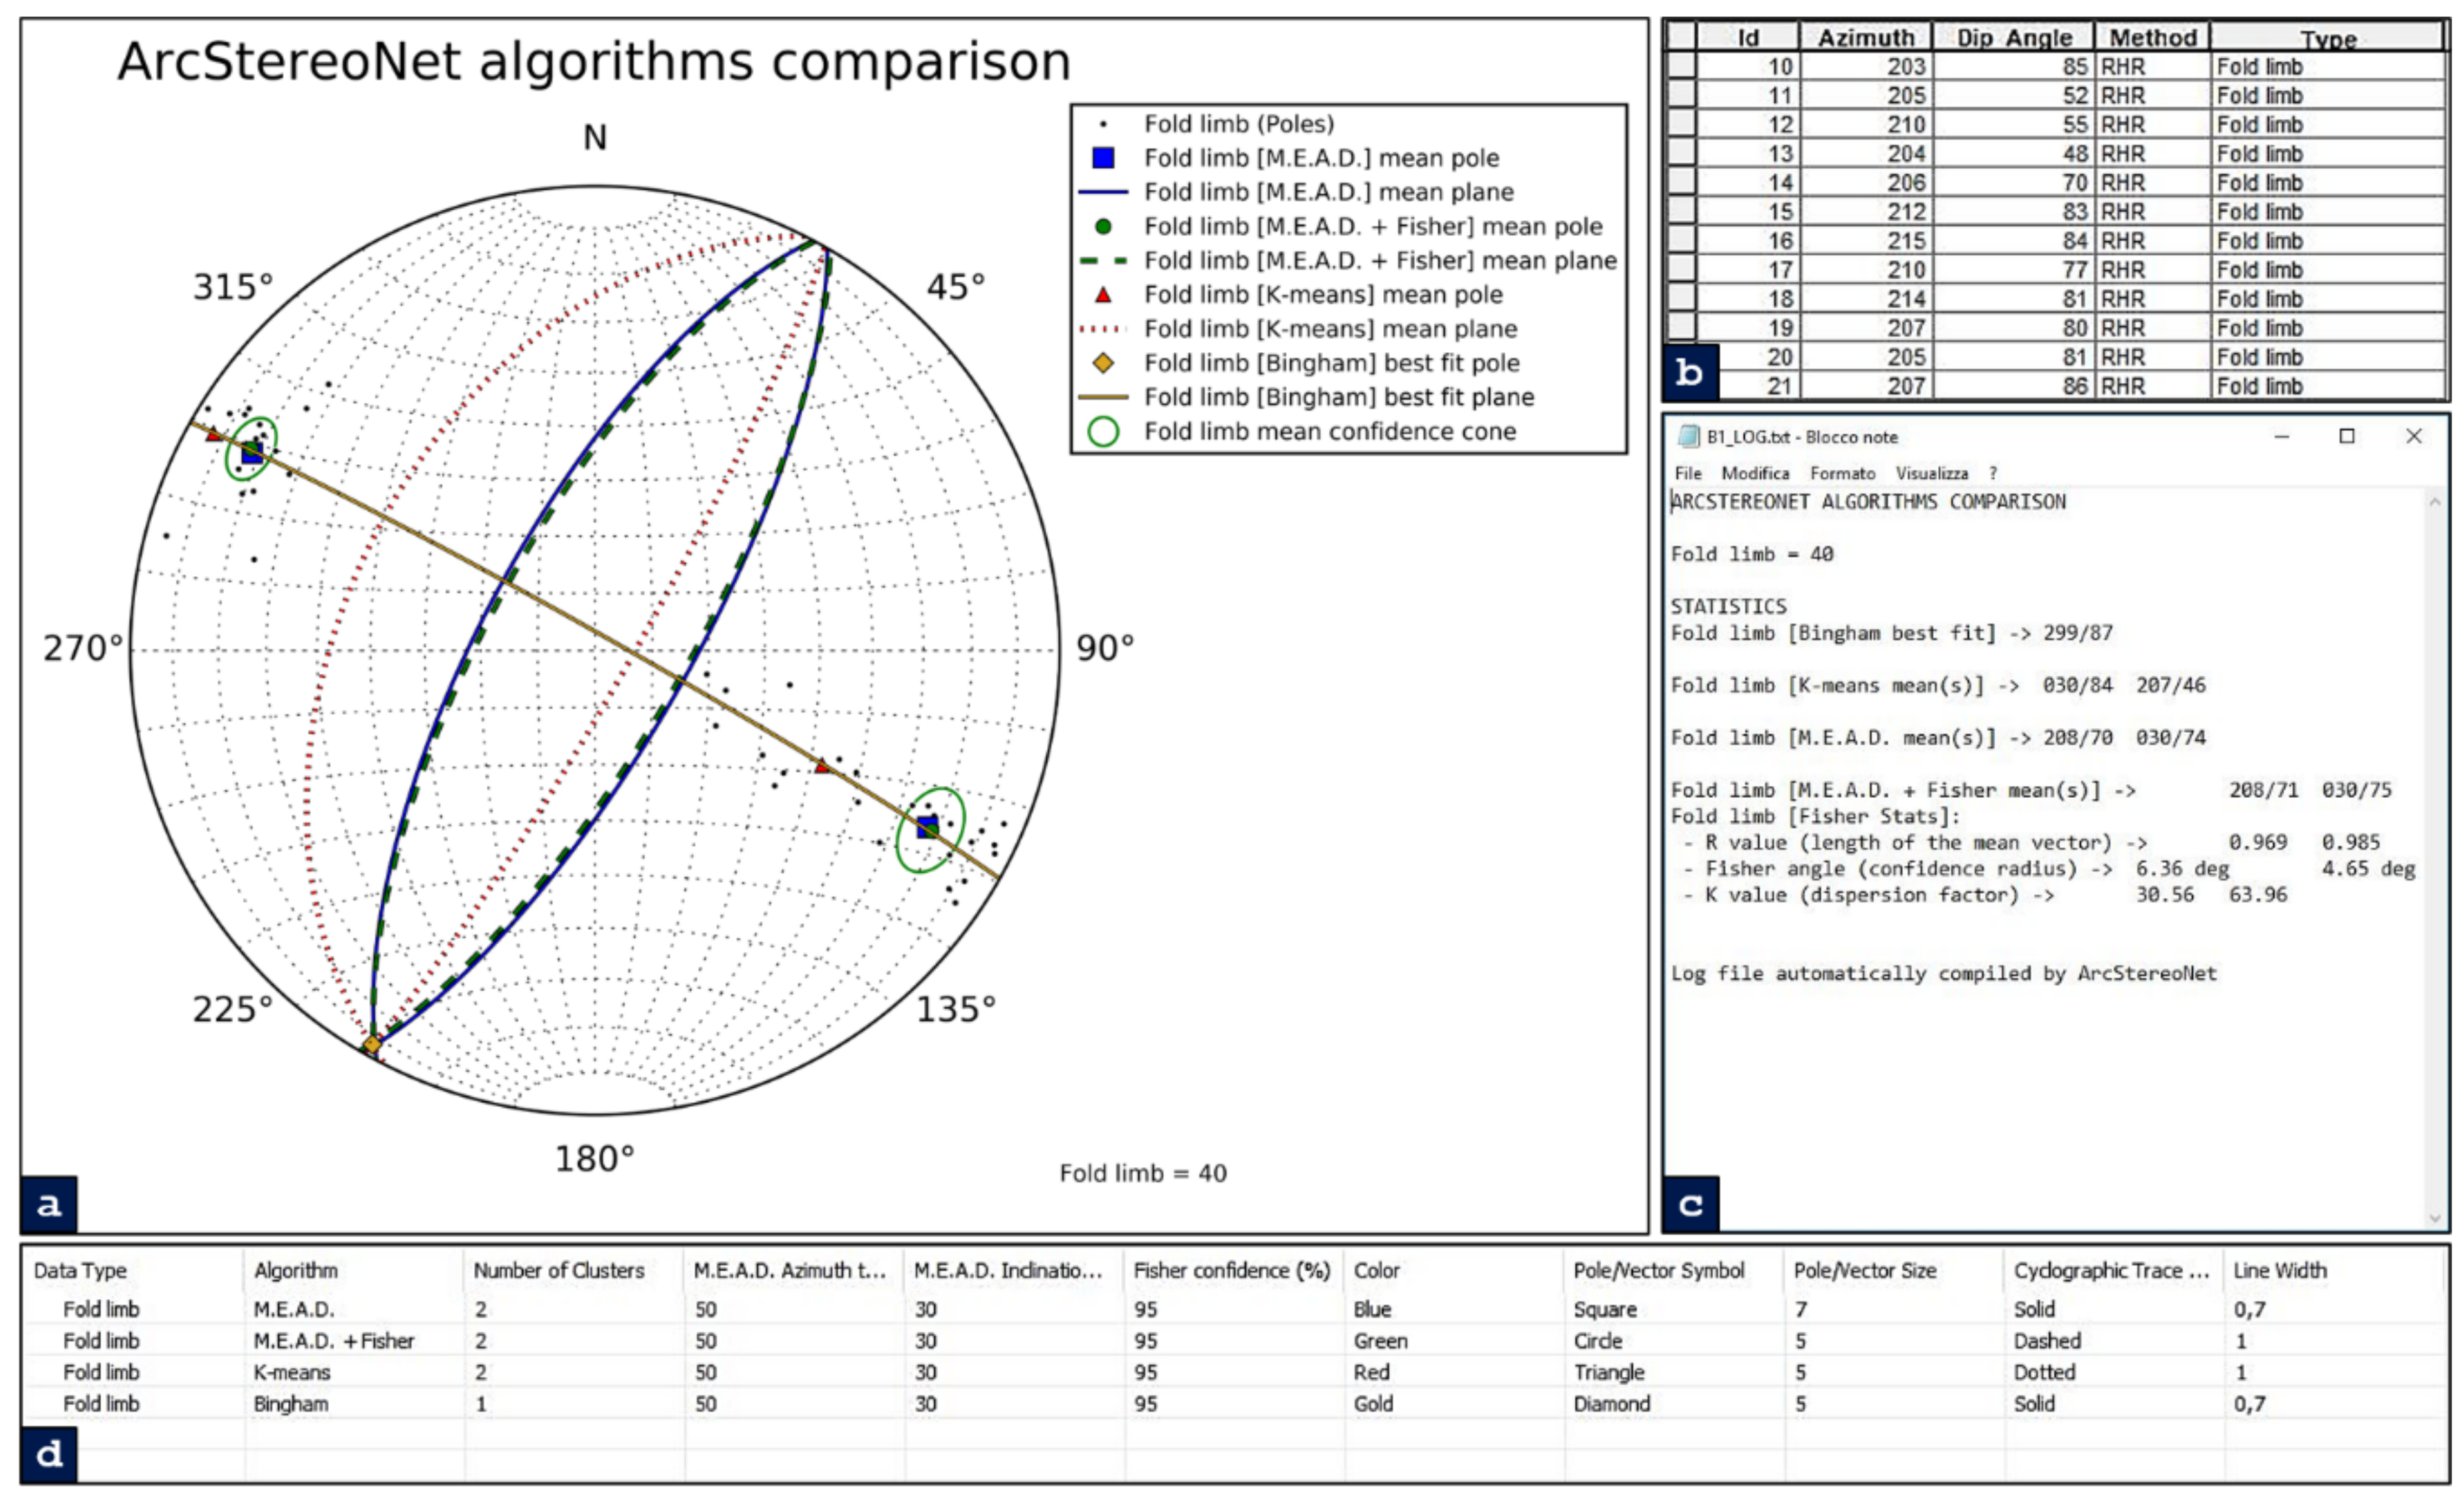Click the Azimuth column header
The height and width of the screenshot is (1504, 2464).
coord(1865,37)
